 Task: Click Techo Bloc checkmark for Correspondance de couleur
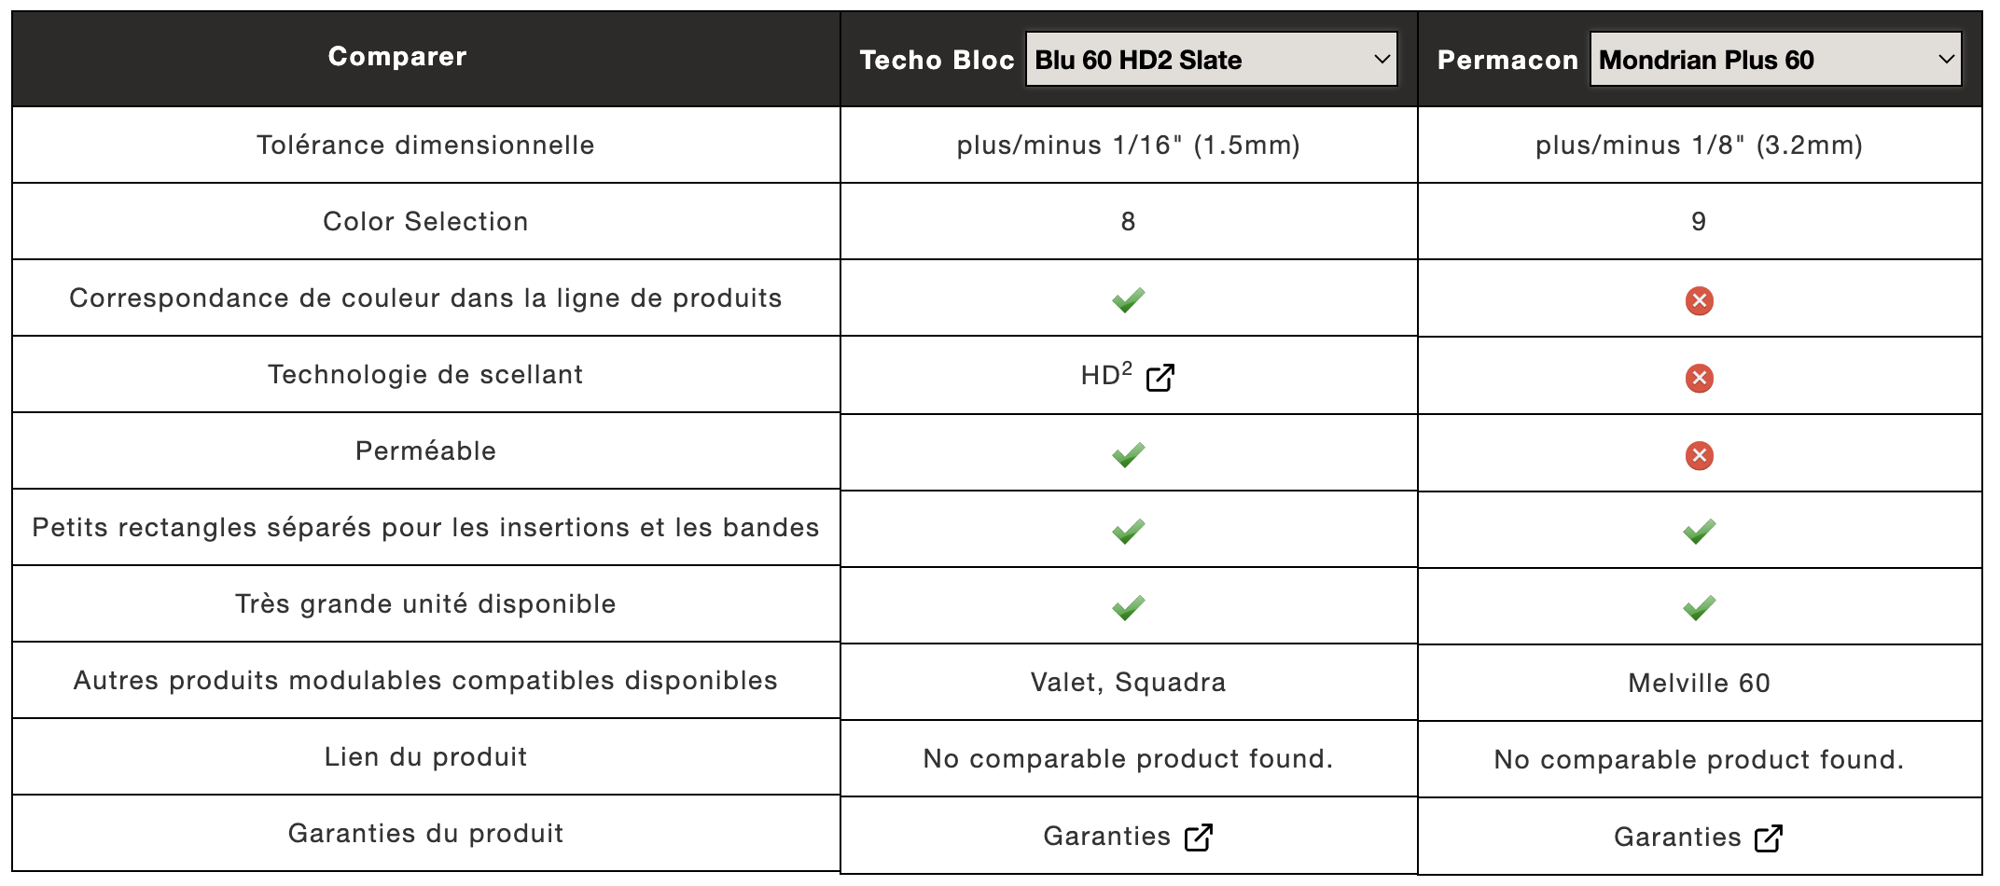tap(1128, 300)
